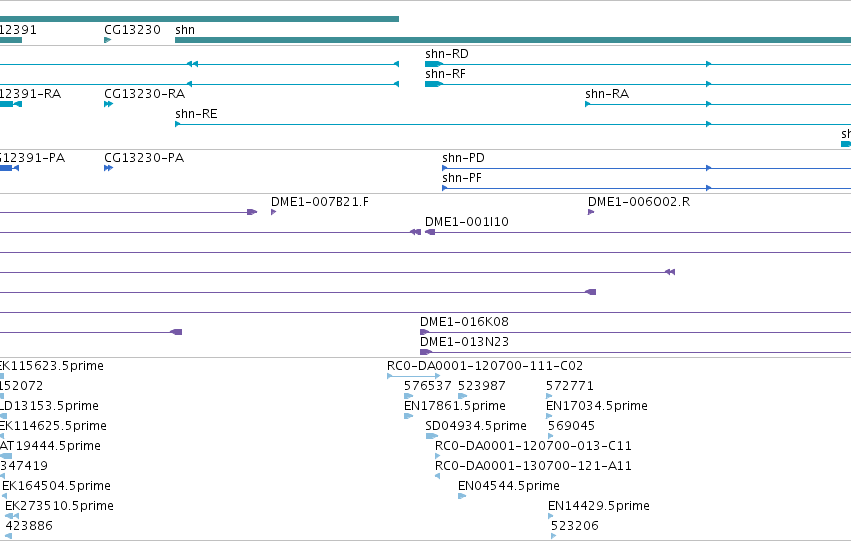
Task: Select the shn gene bar
Action: [x=513, y=40]
